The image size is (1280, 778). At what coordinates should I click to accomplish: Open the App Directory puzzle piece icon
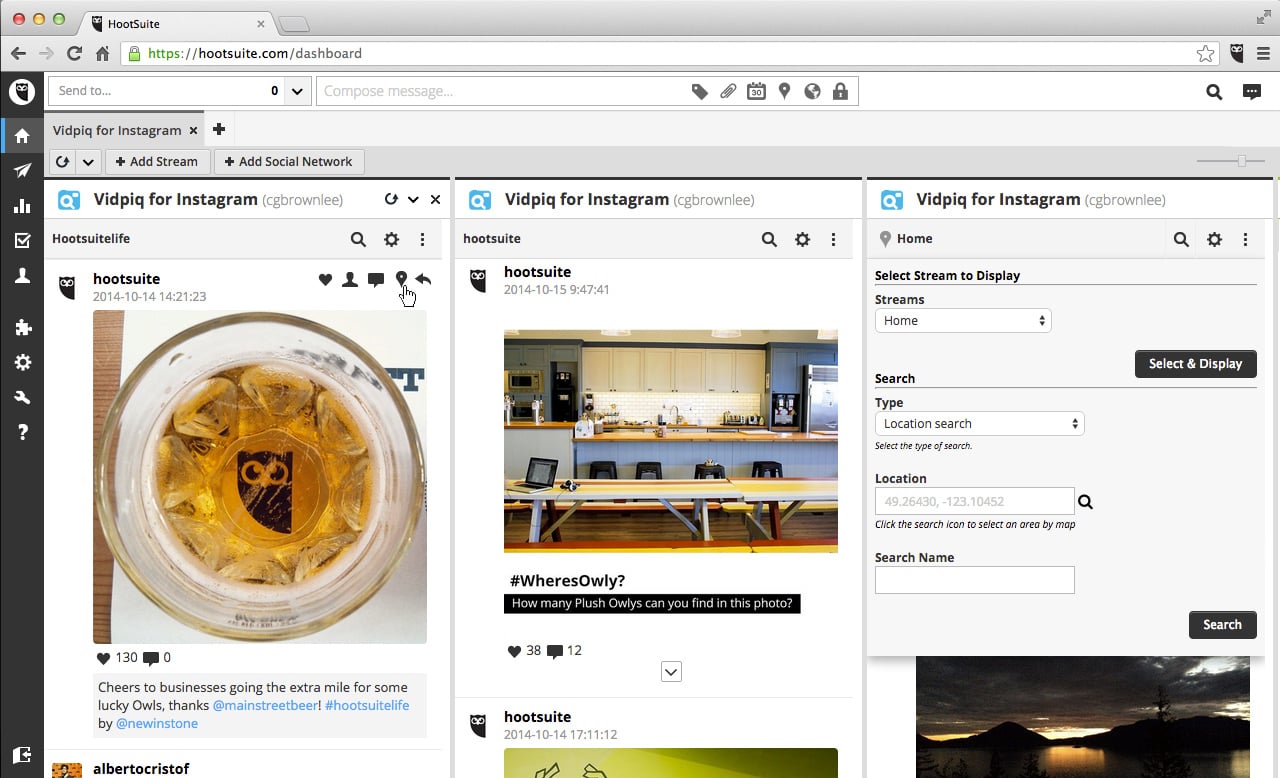pos(22,327)
